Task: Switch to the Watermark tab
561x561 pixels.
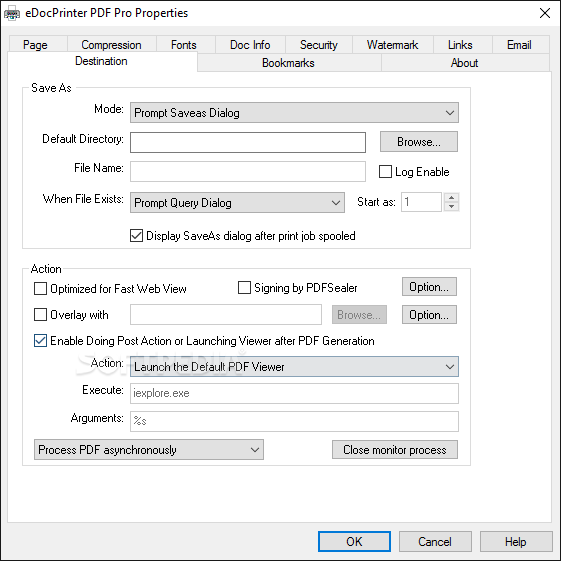Action: (392, 45)
